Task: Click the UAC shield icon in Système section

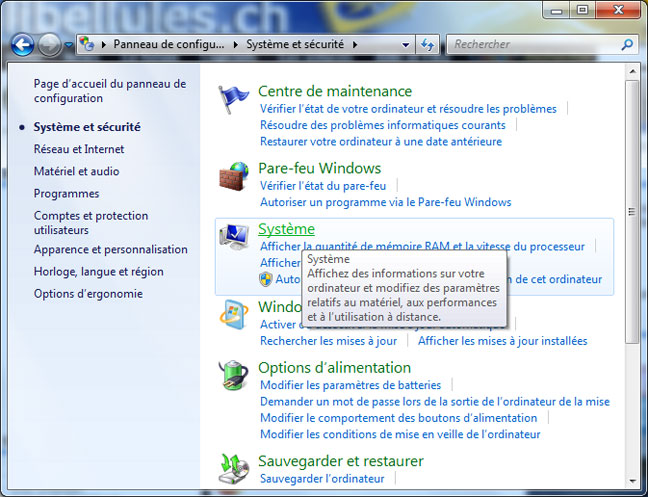Action: 266,279
